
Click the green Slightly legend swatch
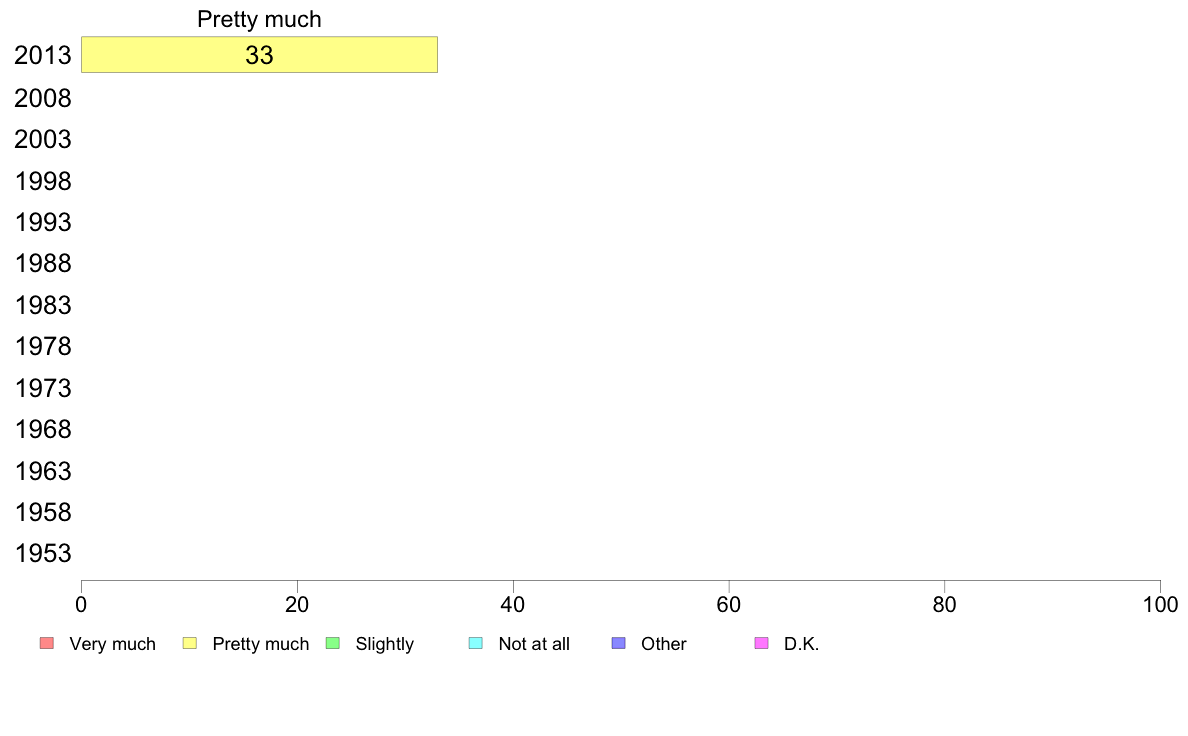[333, 643]
